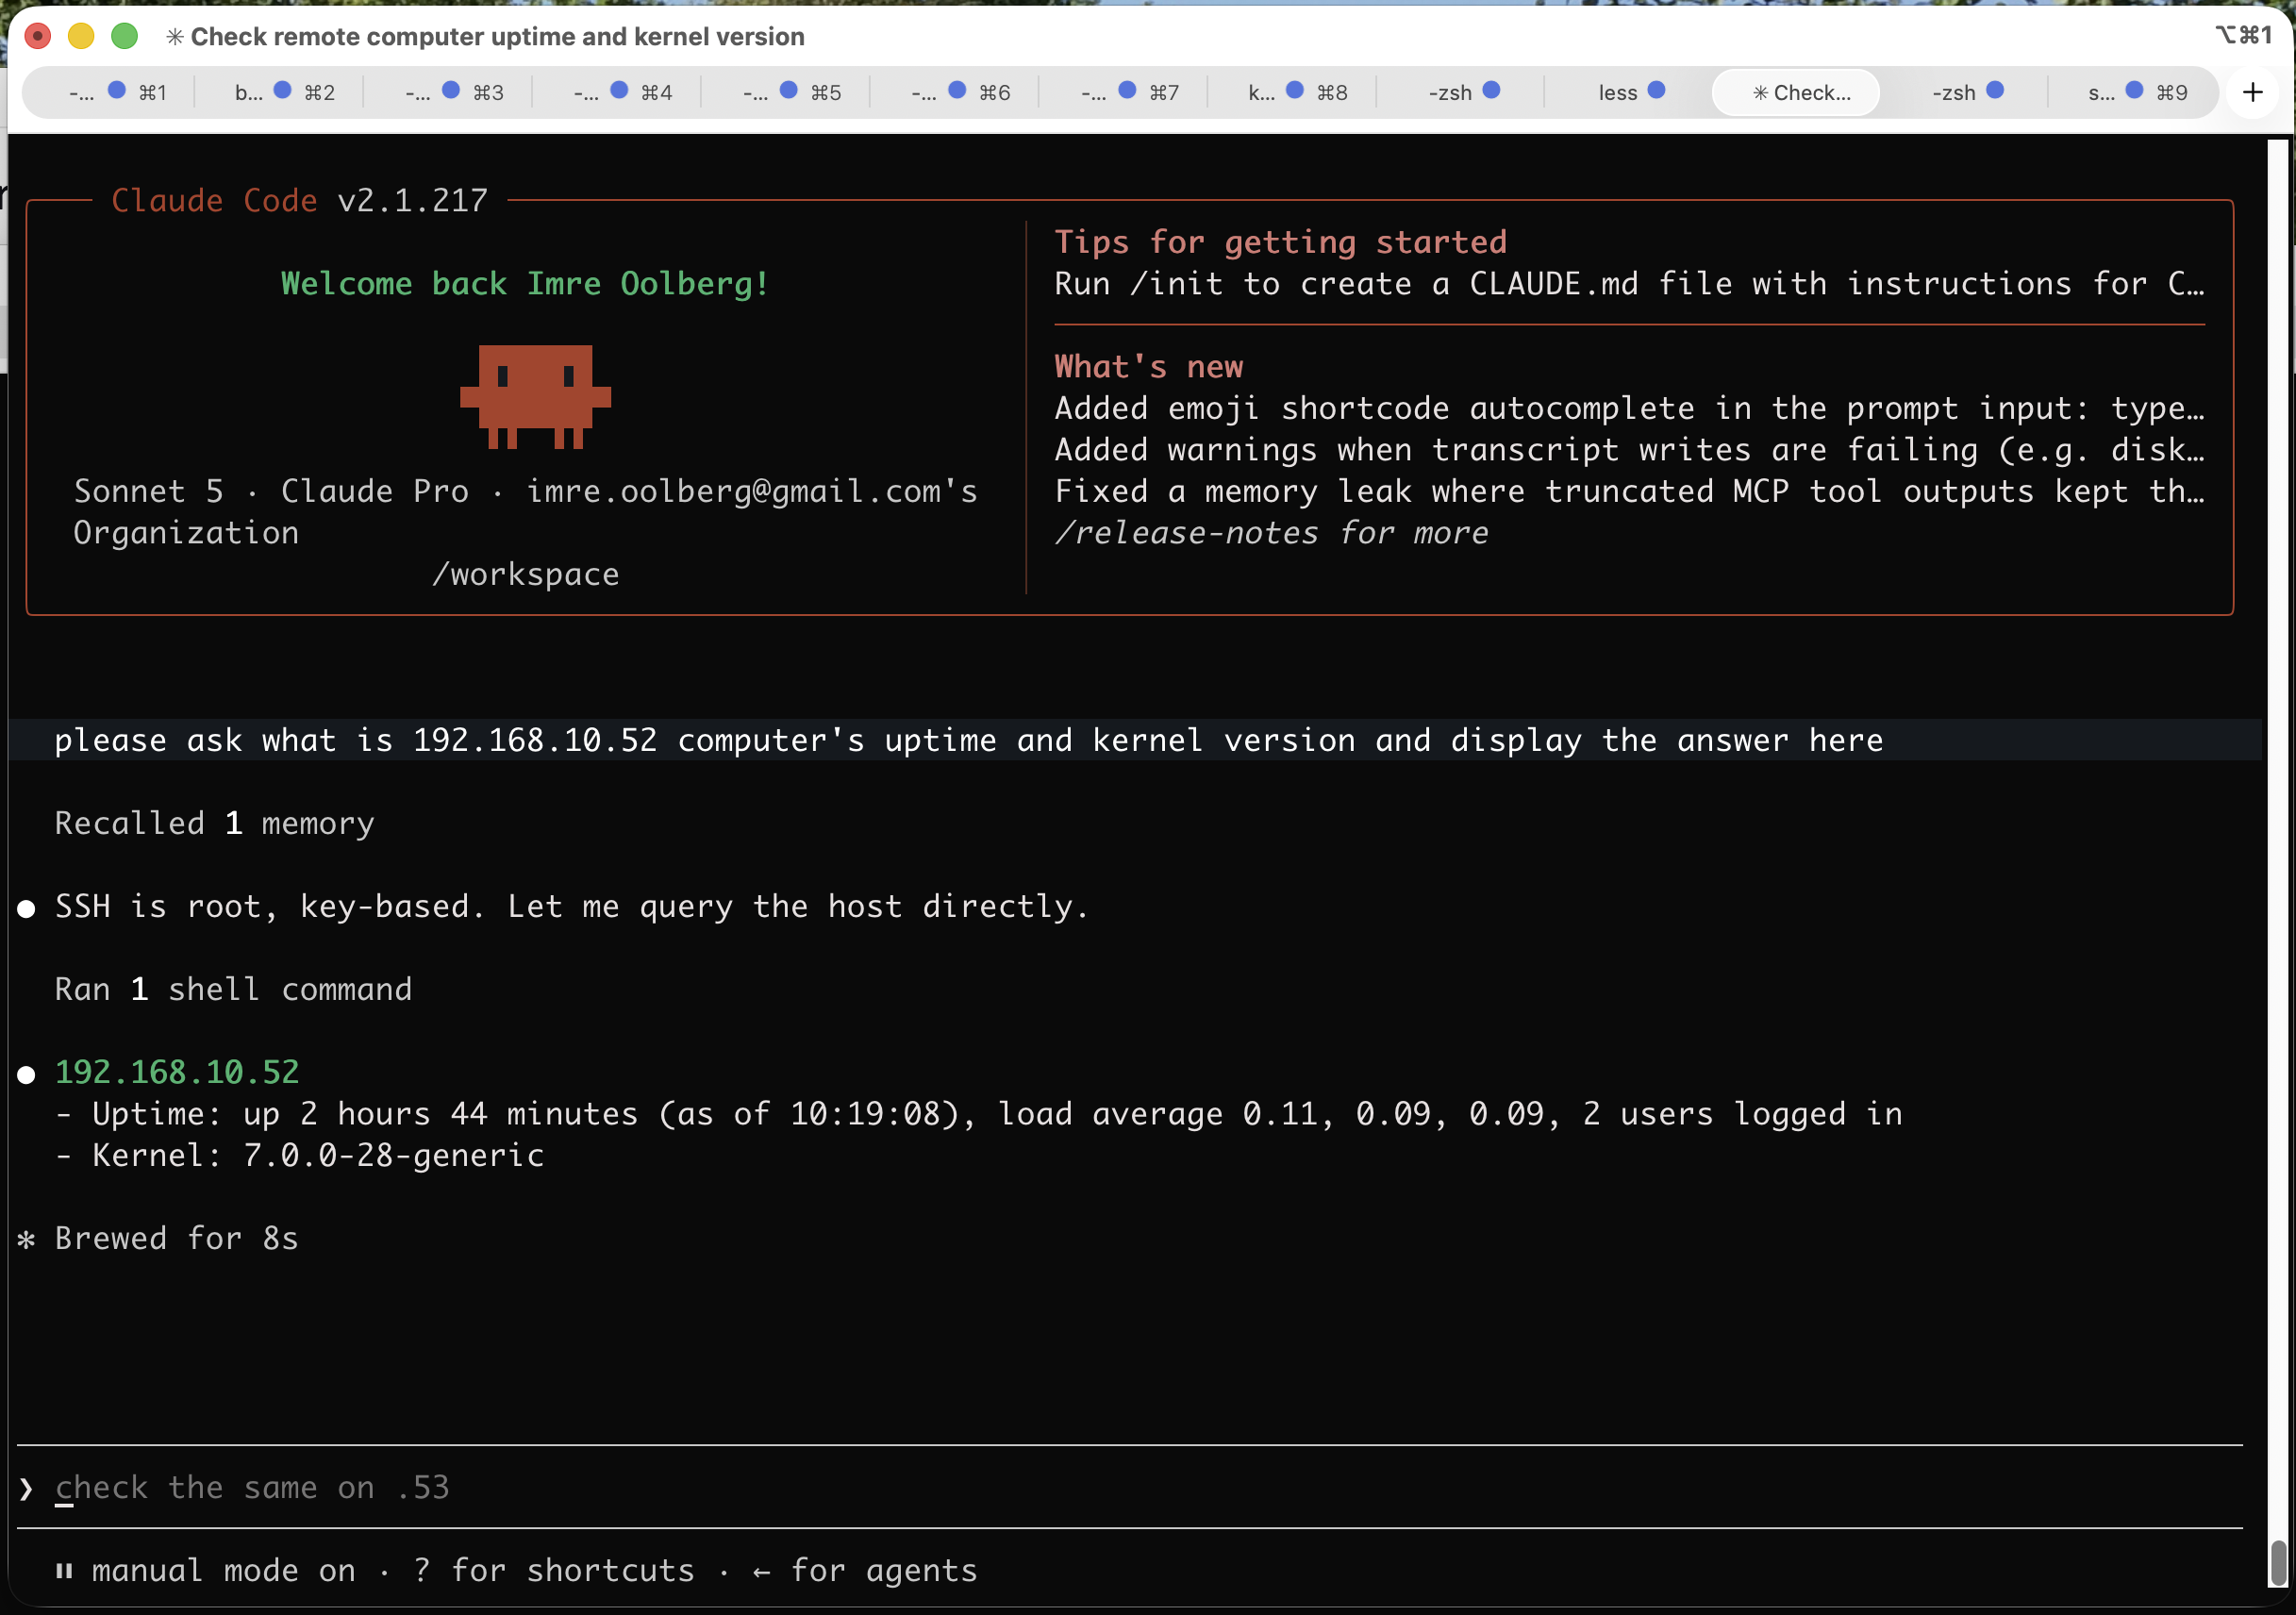Close the terminal window with the red button
Viewport: 2296px width, 1615px height.
click(38, 37)
